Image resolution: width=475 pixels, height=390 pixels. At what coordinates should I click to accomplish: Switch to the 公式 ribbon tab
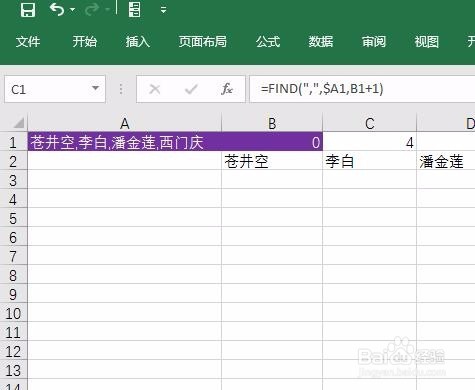pyautogui.click(x=268, y=42)
